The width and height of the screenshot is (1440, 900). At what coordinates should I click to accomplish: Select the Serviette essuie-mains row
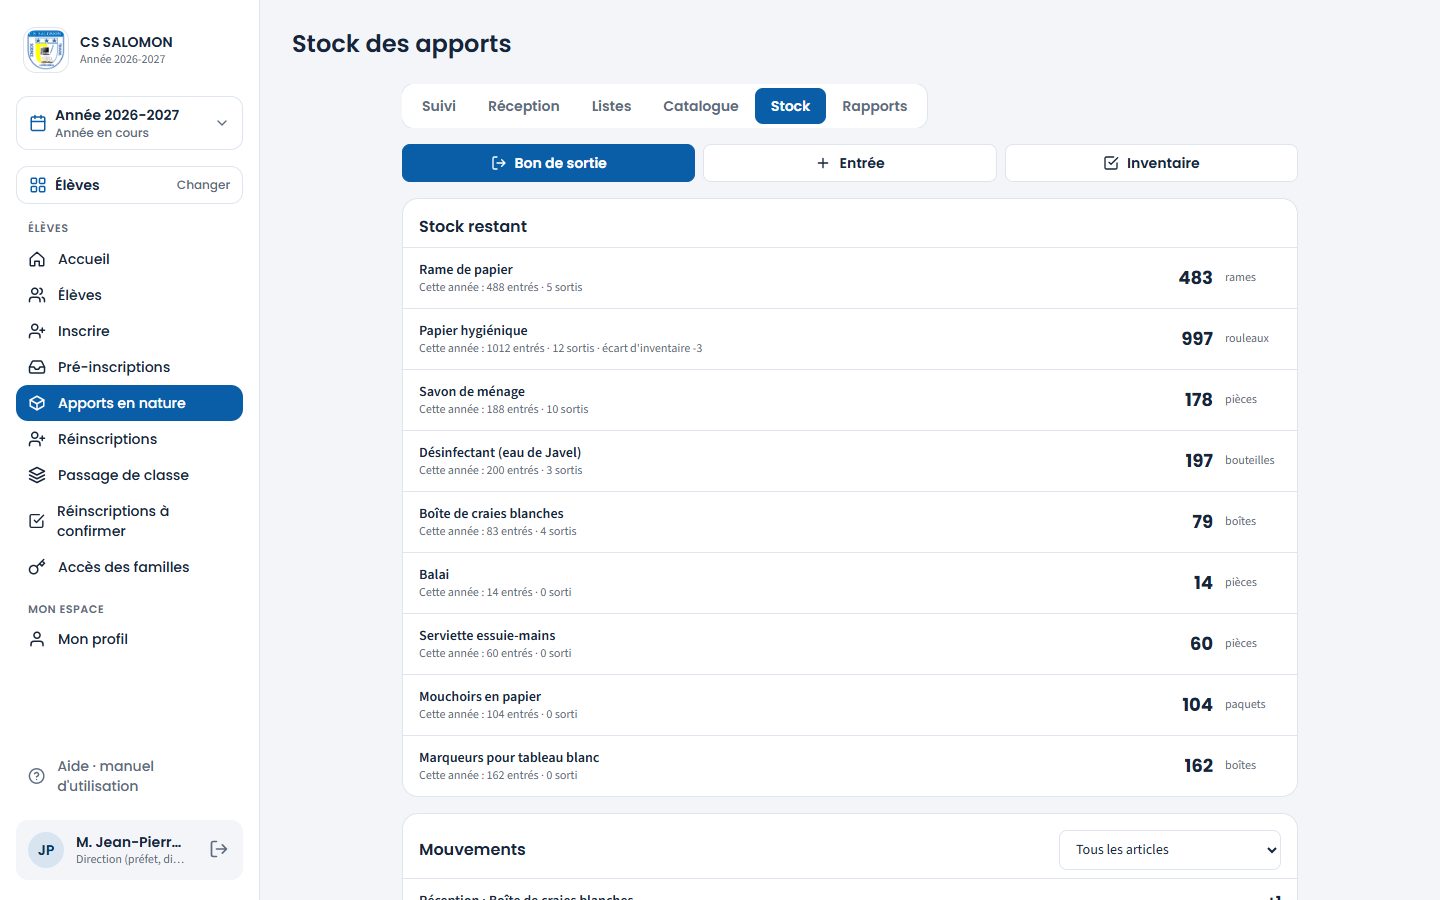click(x=850, y=644)
